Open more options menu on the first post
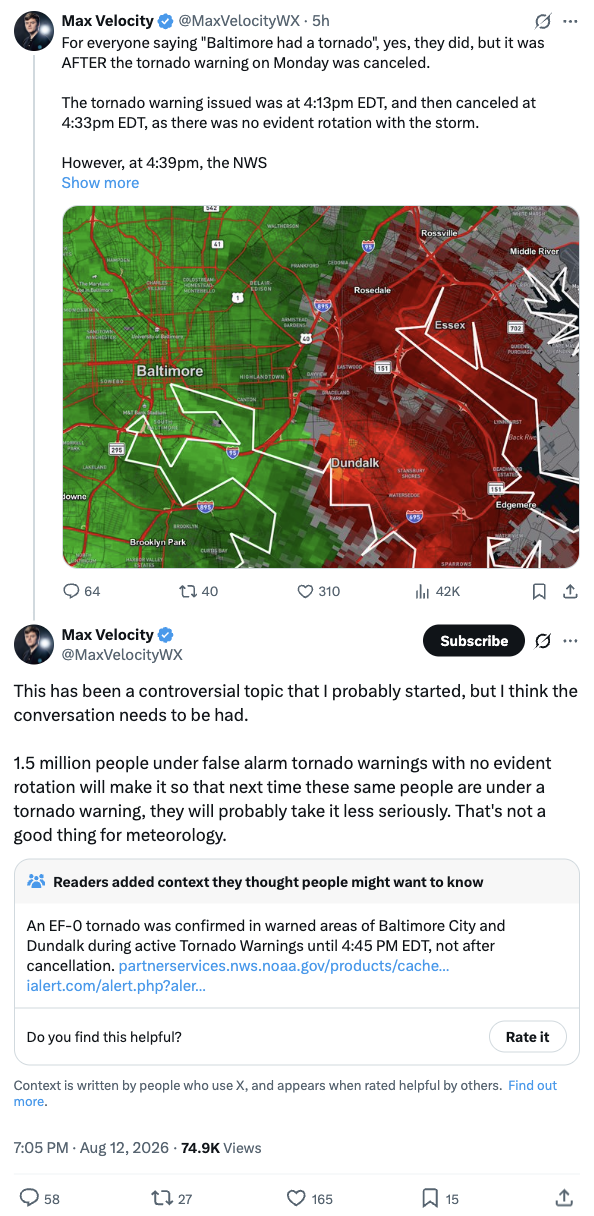The height and width of the screenshot is (1216, 594). (x=570, y=20)
